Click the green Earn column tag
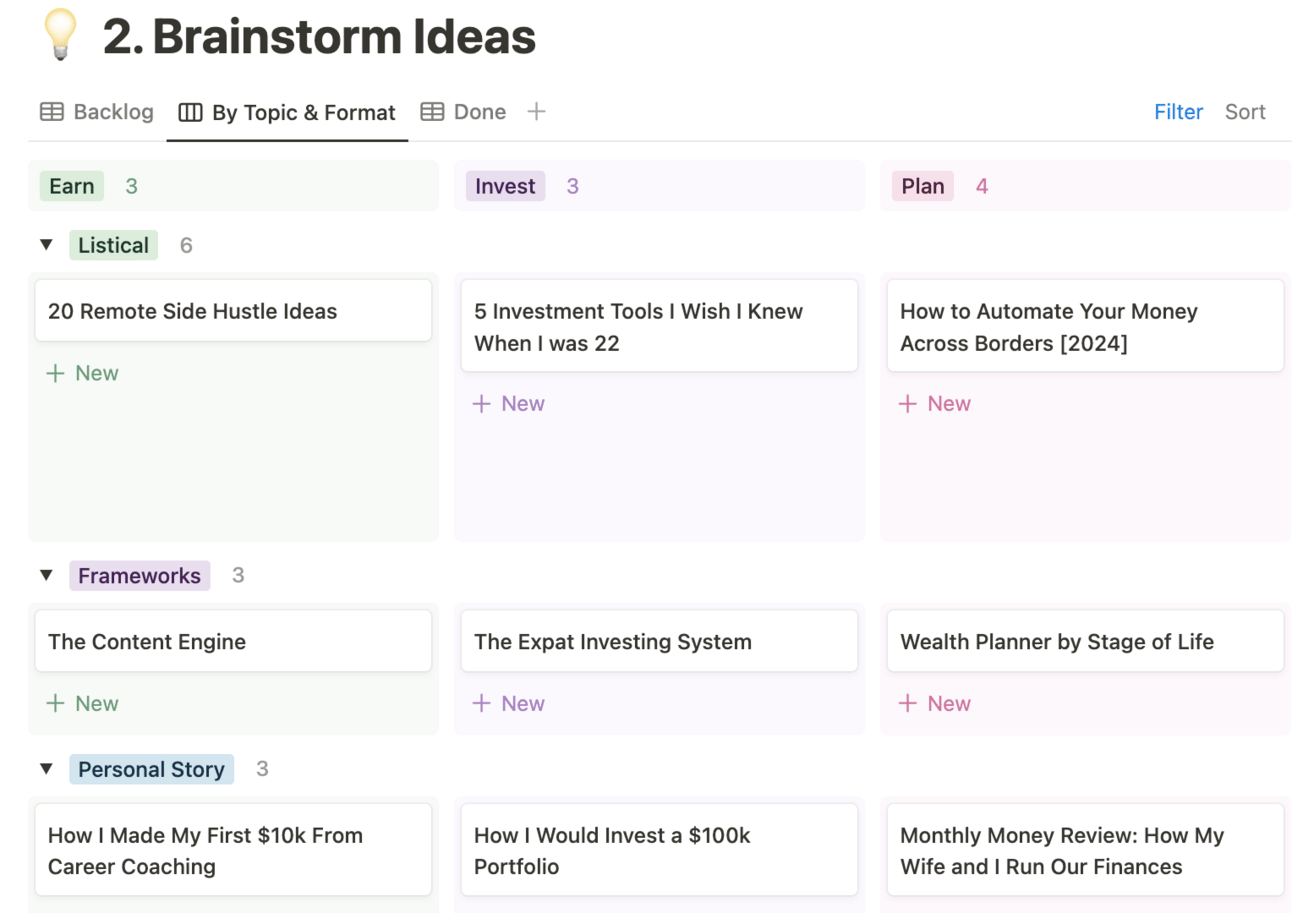The height and width of the screenshot is (913, 1292). coord(72,186)
